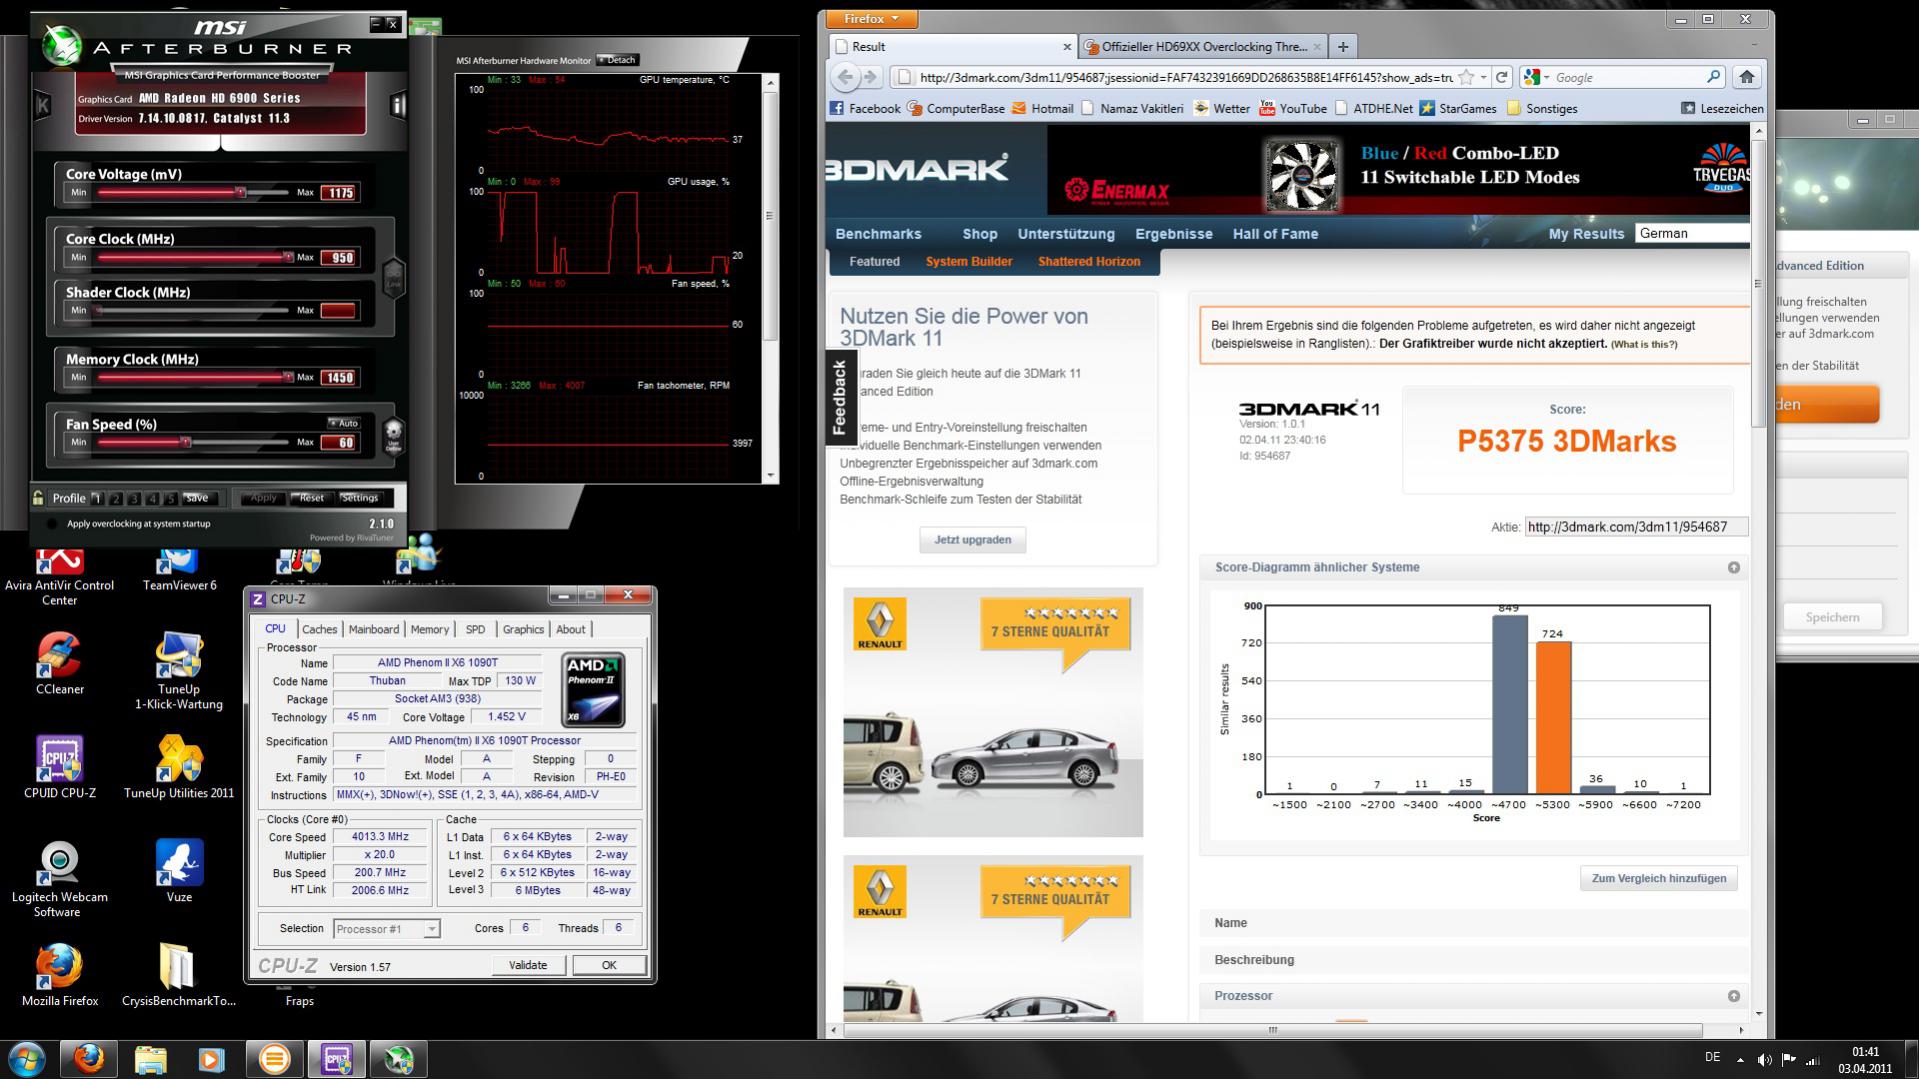Switch to CPU-Z Memory tab
This screenshot has height=1079, width=1919.
(430, 629)
